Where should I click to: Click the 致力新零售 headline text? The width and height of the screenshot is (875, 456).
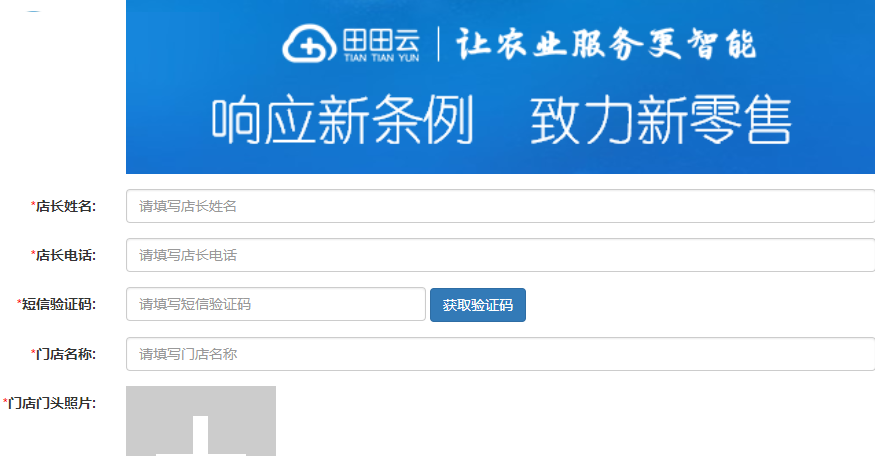(661, 120)
